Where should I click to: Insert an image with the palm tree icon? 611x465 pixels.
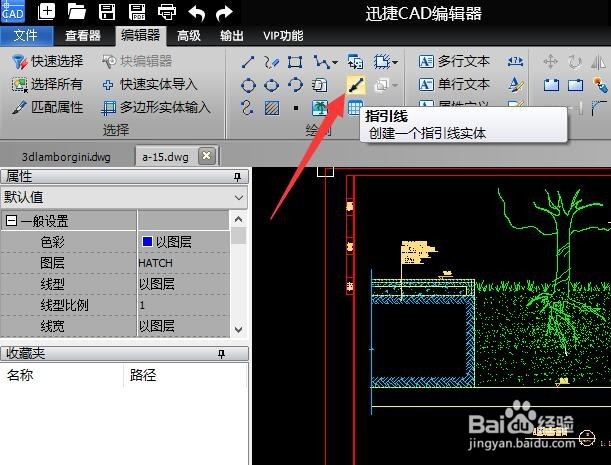[x=320, y=108]
